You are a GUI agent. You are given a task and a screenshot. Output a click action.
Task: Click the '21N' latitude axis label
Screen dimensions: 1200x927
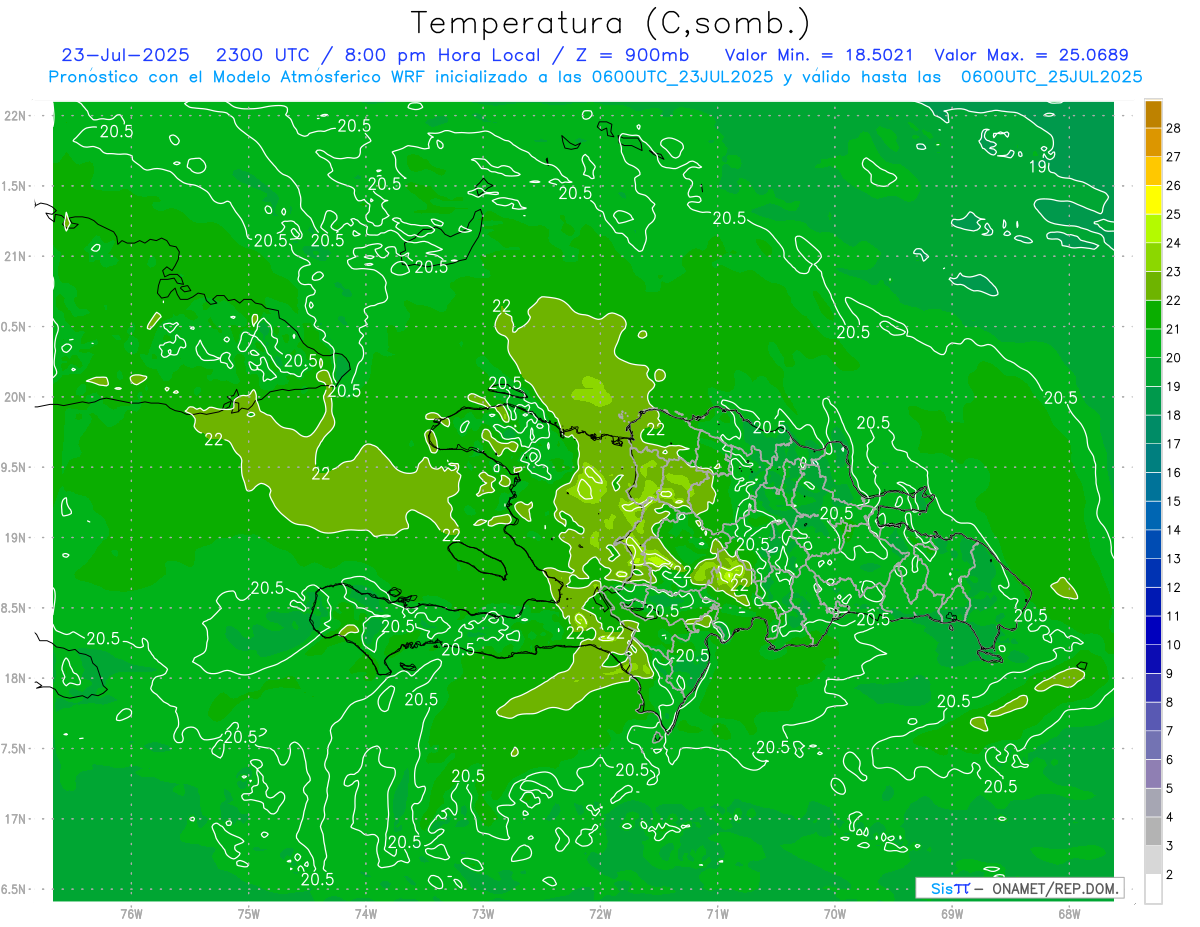(15, 256)
